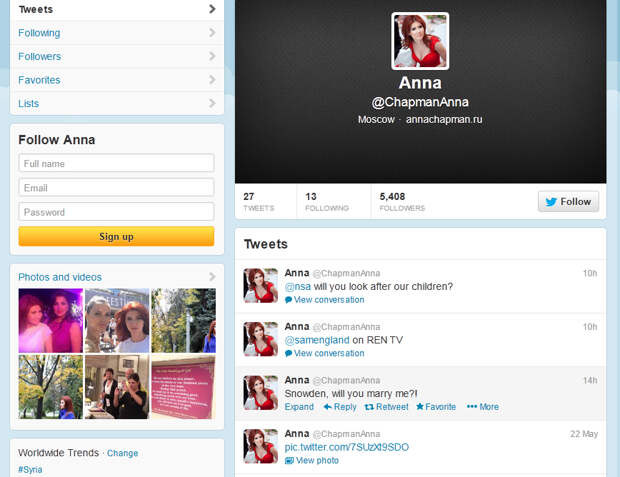Focus the Full name input field
The image size is (620, 477).
click(x=116, y=163)
